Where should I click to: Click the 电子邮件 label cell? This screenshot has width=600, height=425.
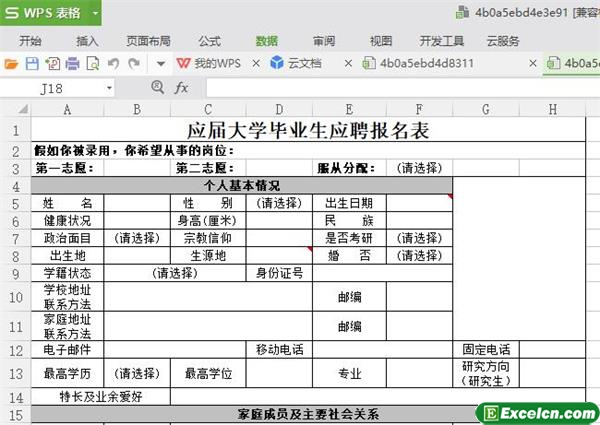pos(67,349)
